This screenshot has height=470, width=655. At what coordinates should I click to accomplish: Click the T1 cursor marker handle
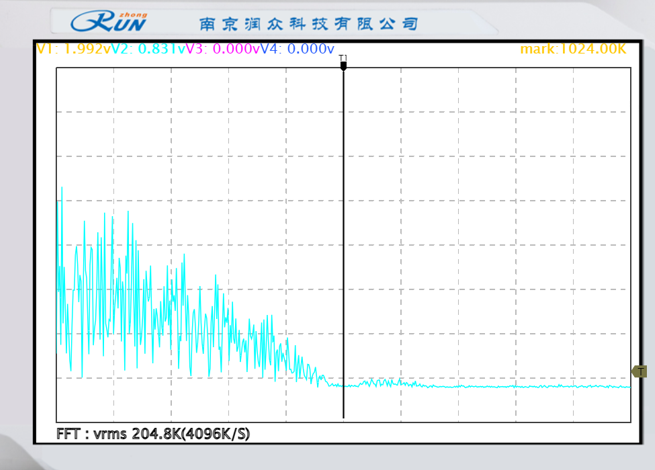coord(343,65)
